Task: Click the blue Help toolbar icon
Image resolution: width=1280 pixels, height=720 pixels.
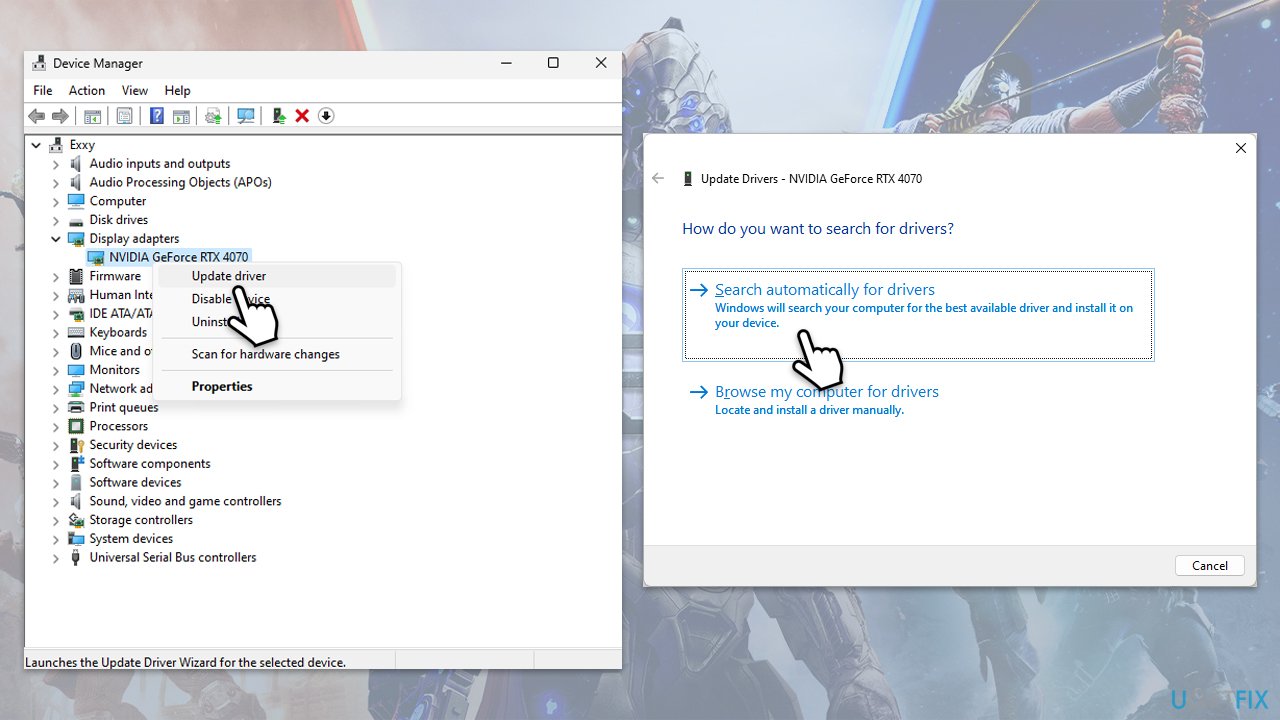Action: tap(157, 116)
